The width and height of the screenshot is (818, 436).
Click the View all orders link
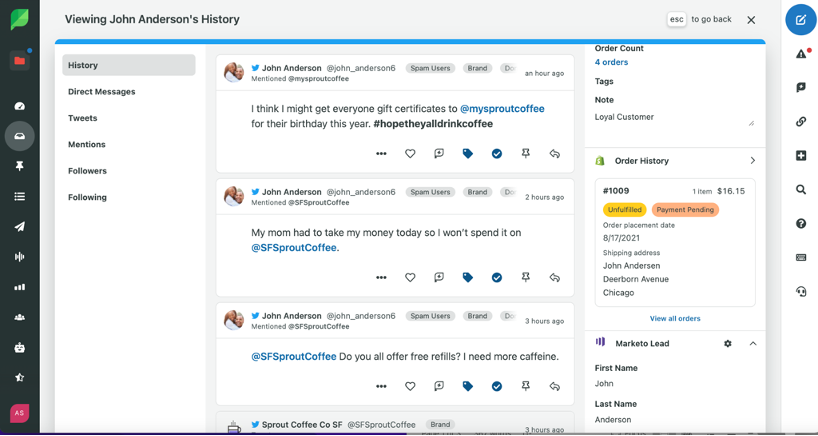click(675, 318)
